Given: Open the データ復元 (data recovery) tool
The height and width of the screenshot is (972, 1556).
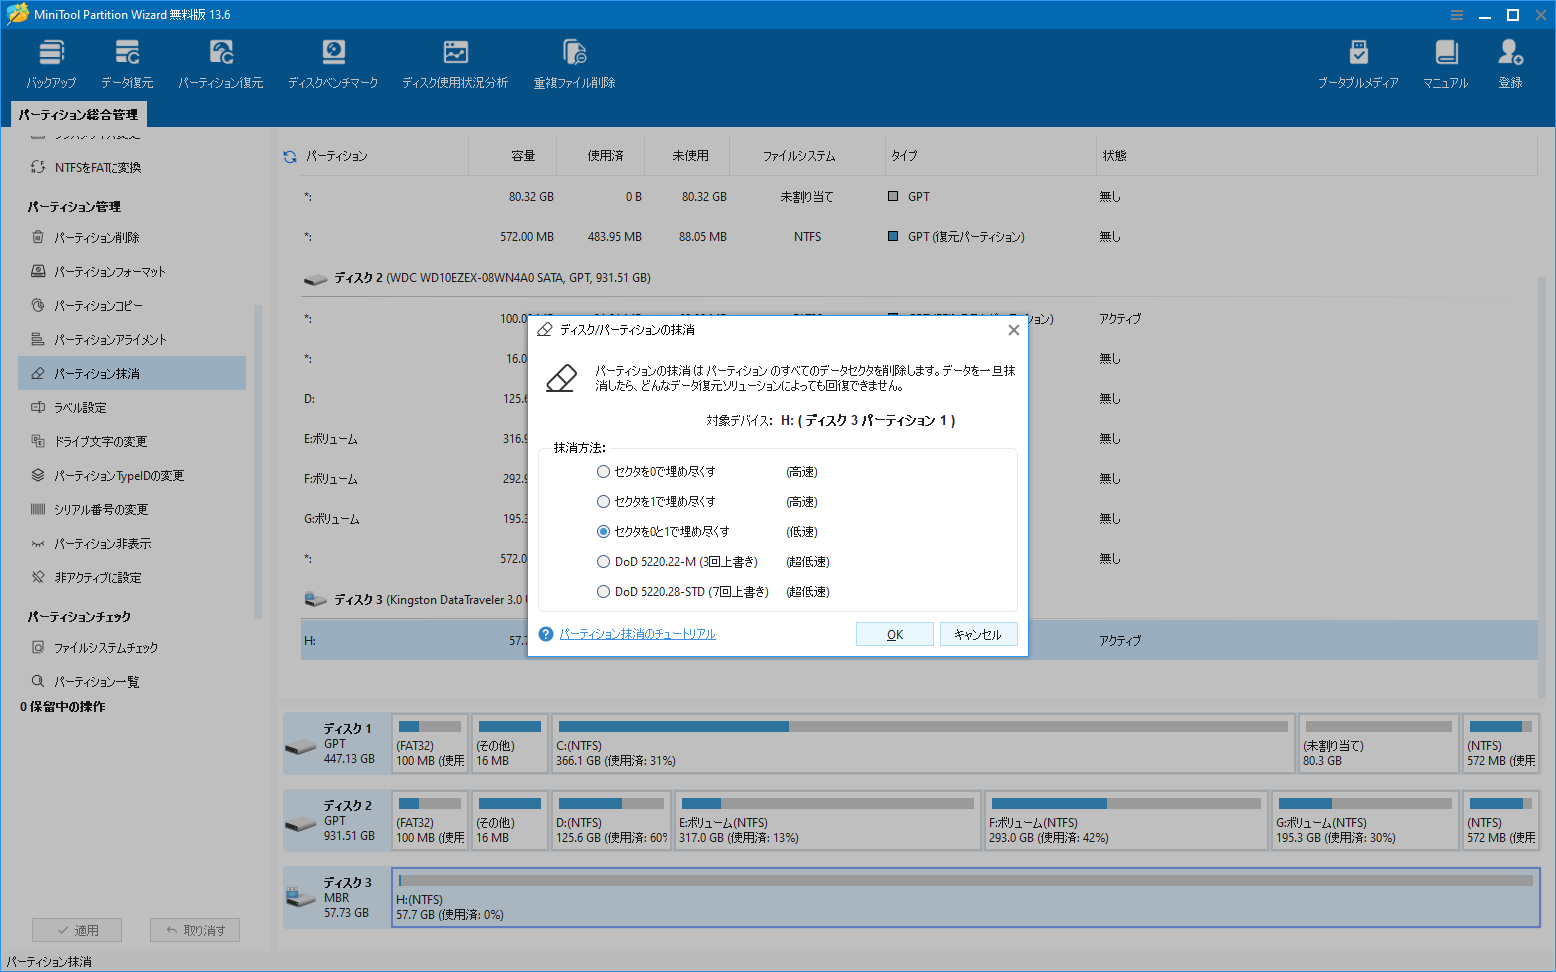Looking at the screenshot, I should point(126,62).
